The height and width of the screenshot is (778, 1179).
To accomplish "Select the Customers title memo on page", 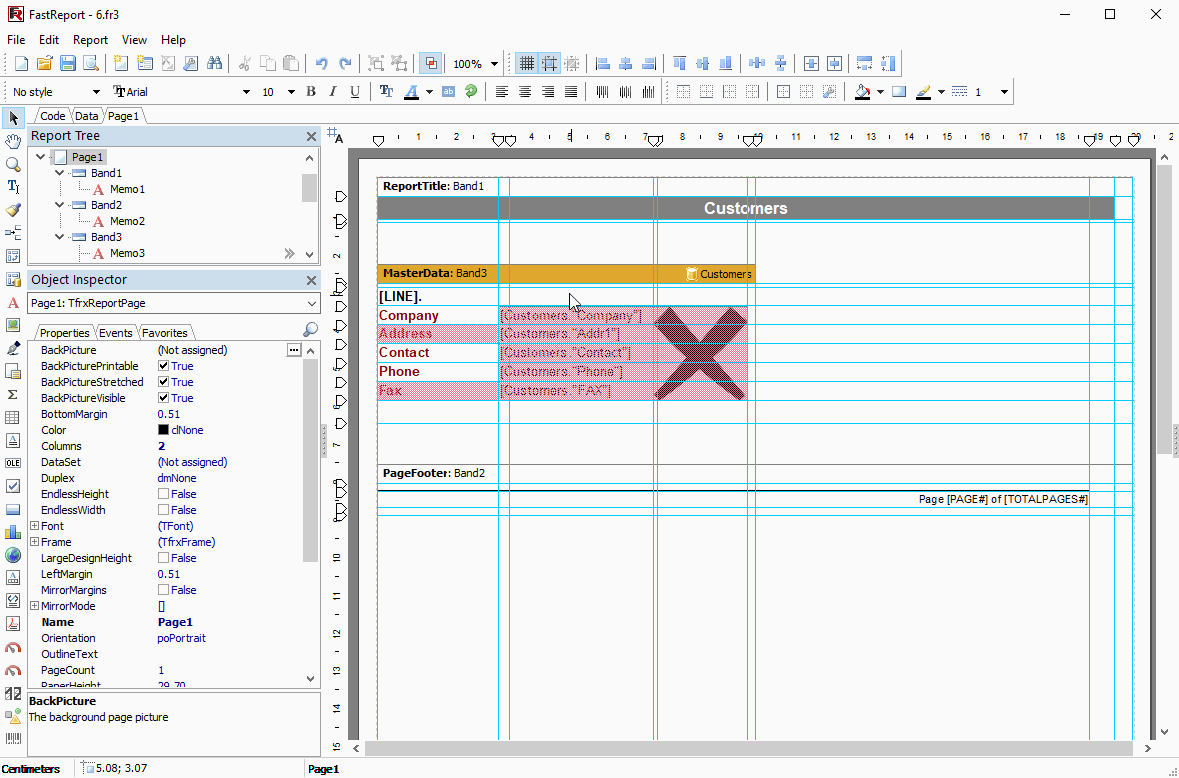I will (745, 208).
